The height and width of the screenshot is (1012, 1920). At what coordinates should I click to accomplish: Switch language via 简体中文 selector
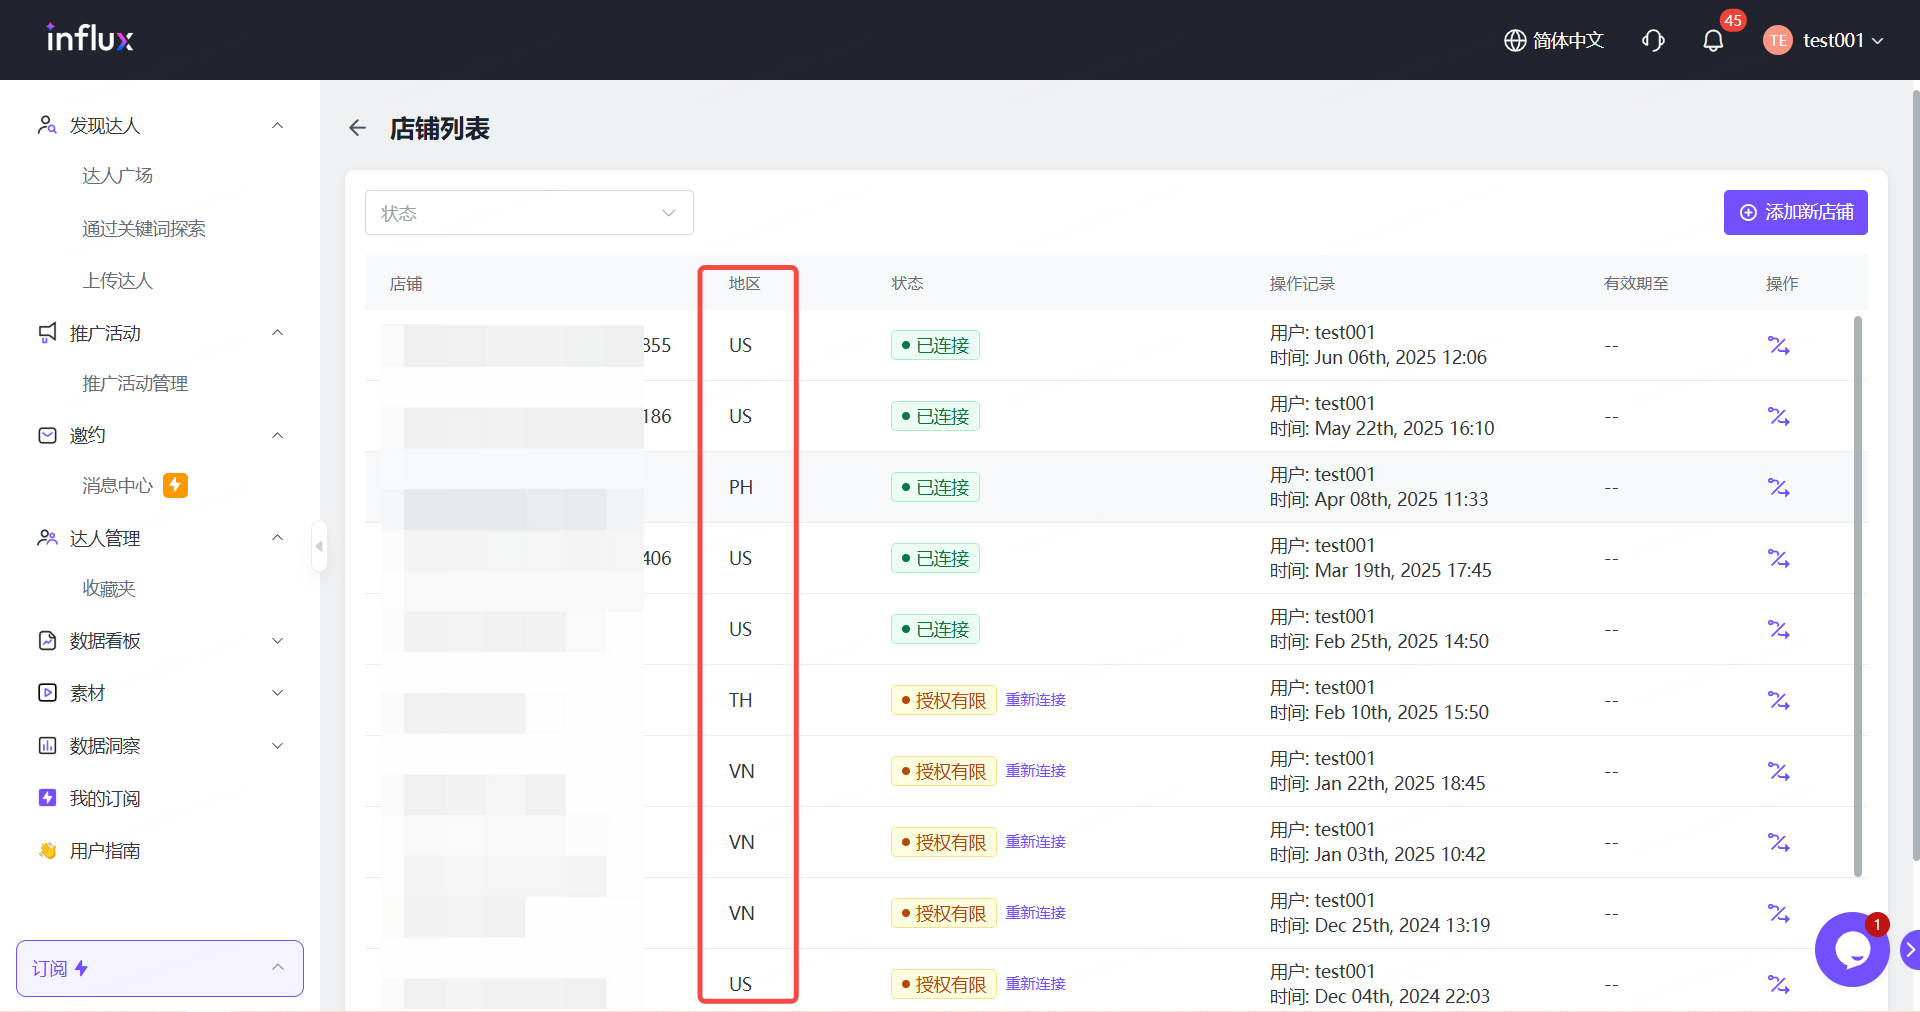(x=1554, y=41)
